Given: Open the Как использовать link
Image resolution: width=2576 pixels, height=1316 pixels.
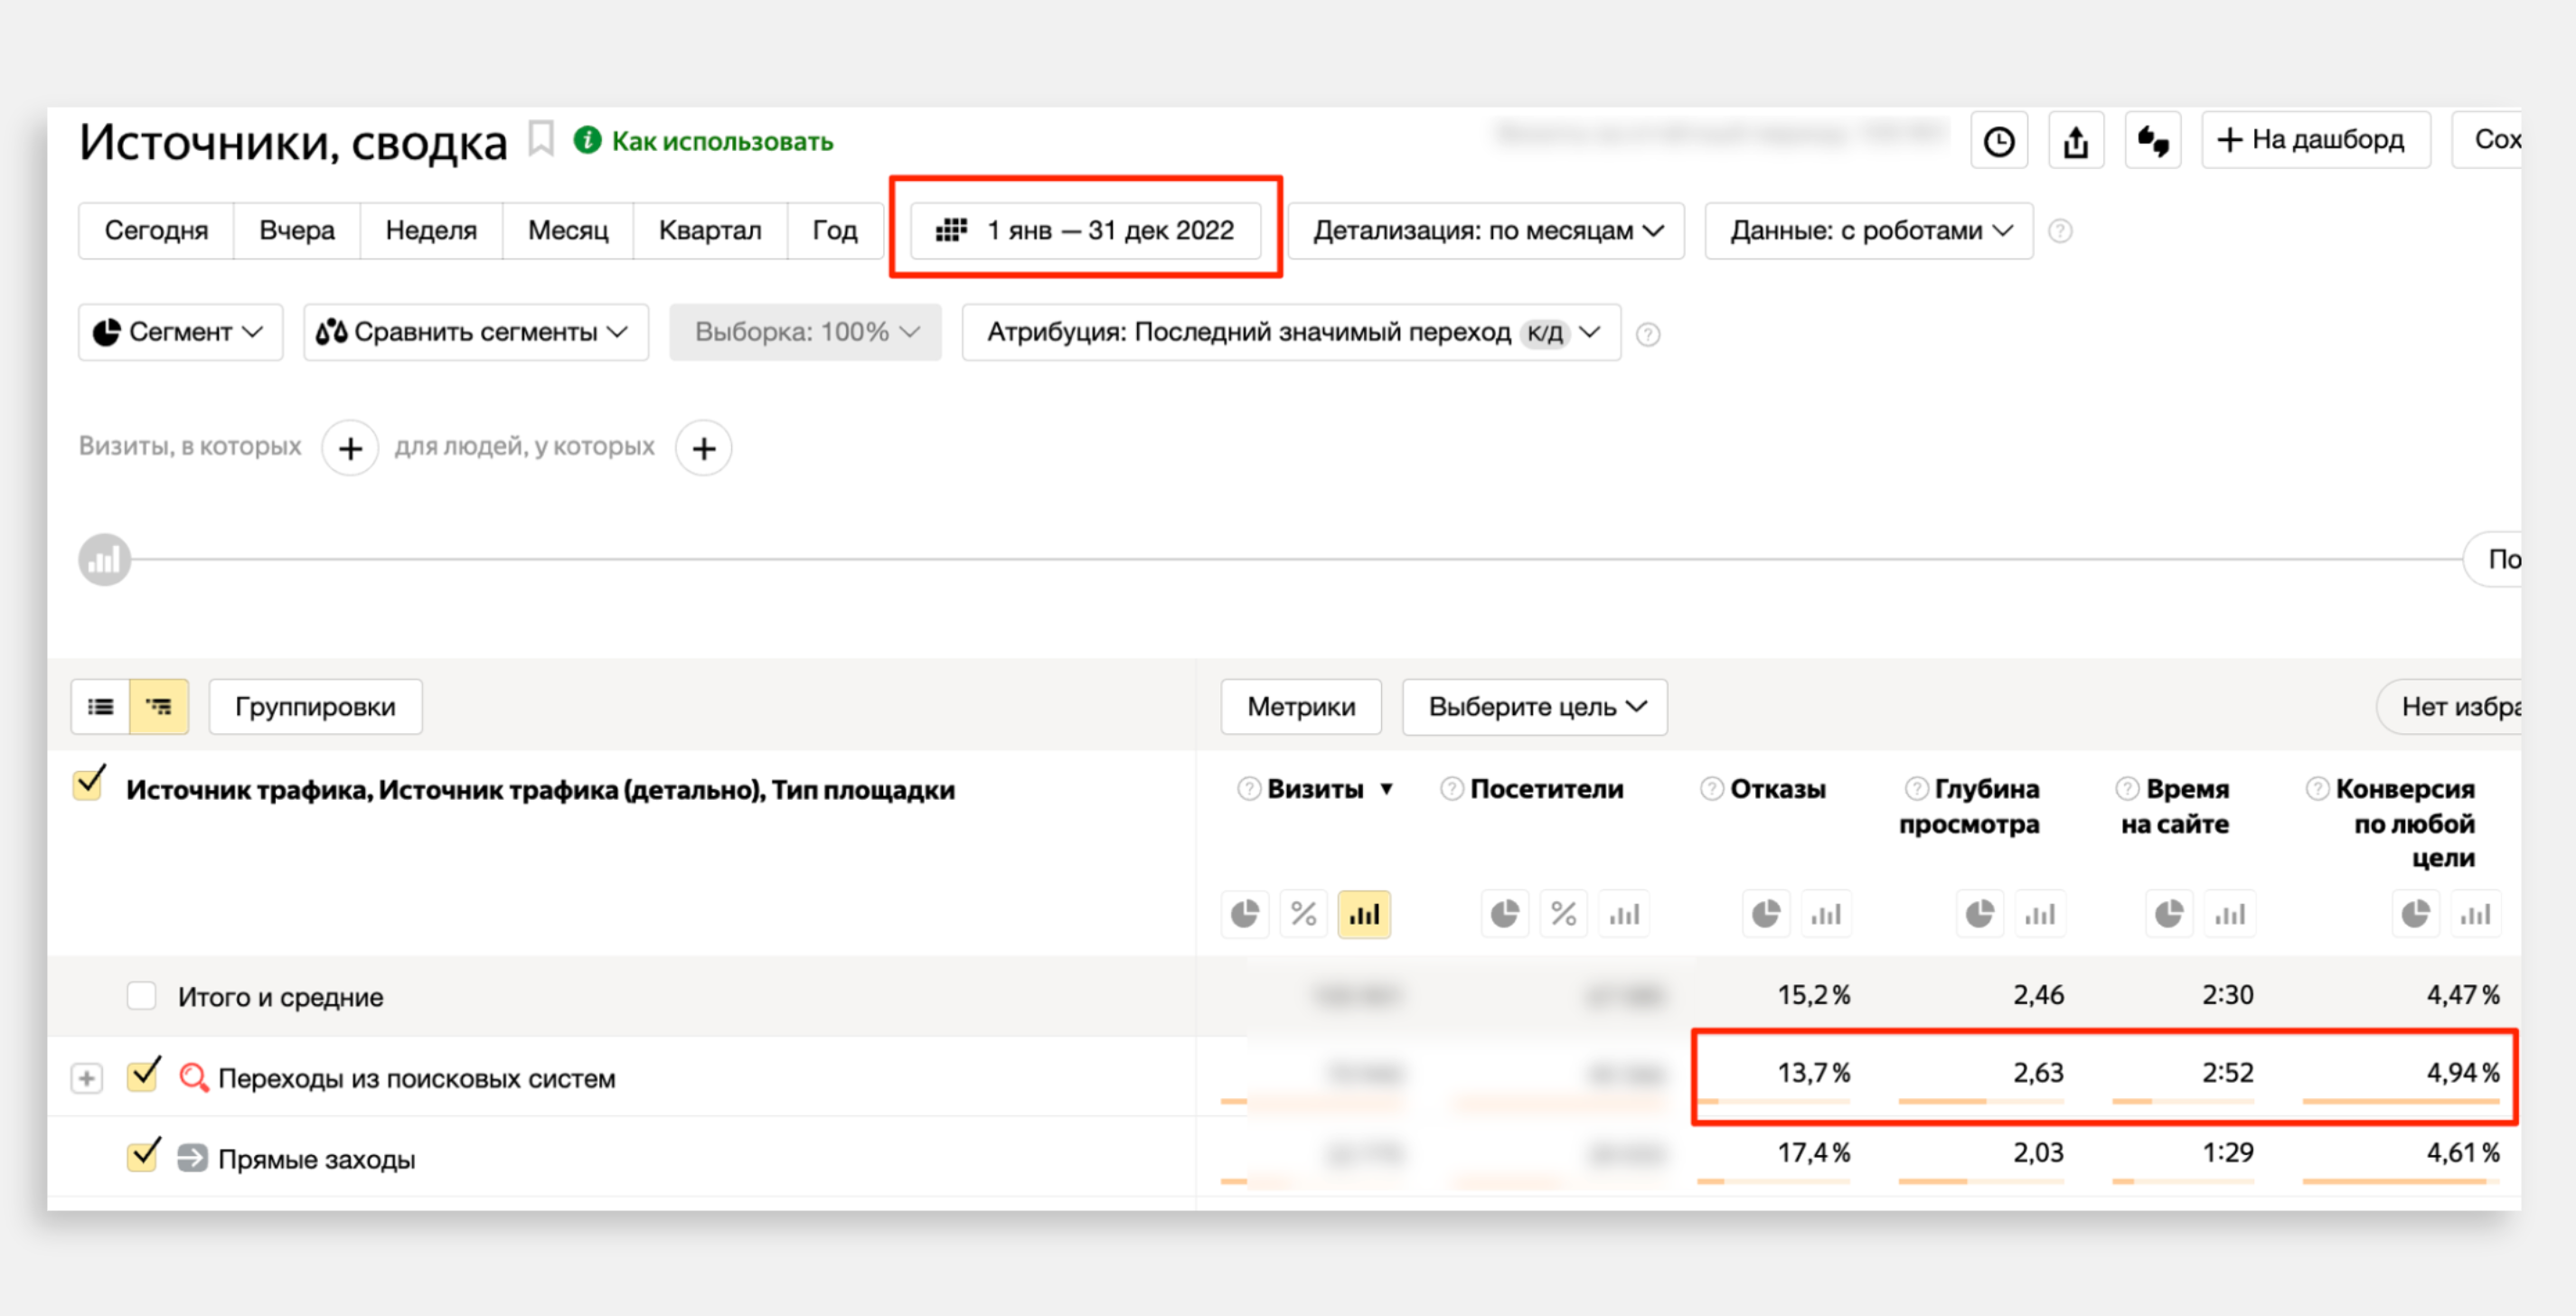Looking at the screenshot, I should 721,141.
